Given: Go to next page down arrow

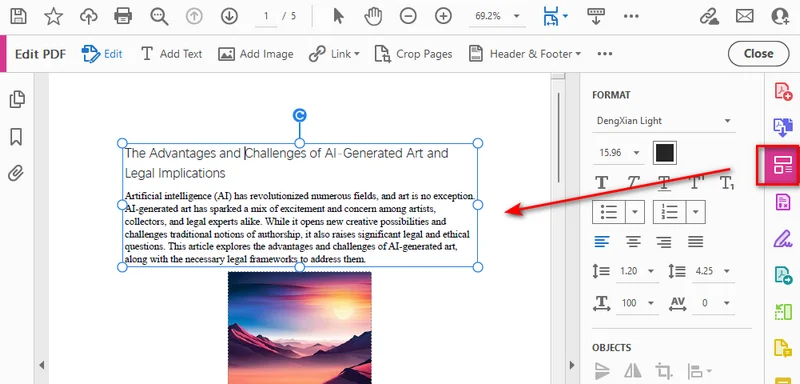Looking at the screenshot, I should (230, 16).
